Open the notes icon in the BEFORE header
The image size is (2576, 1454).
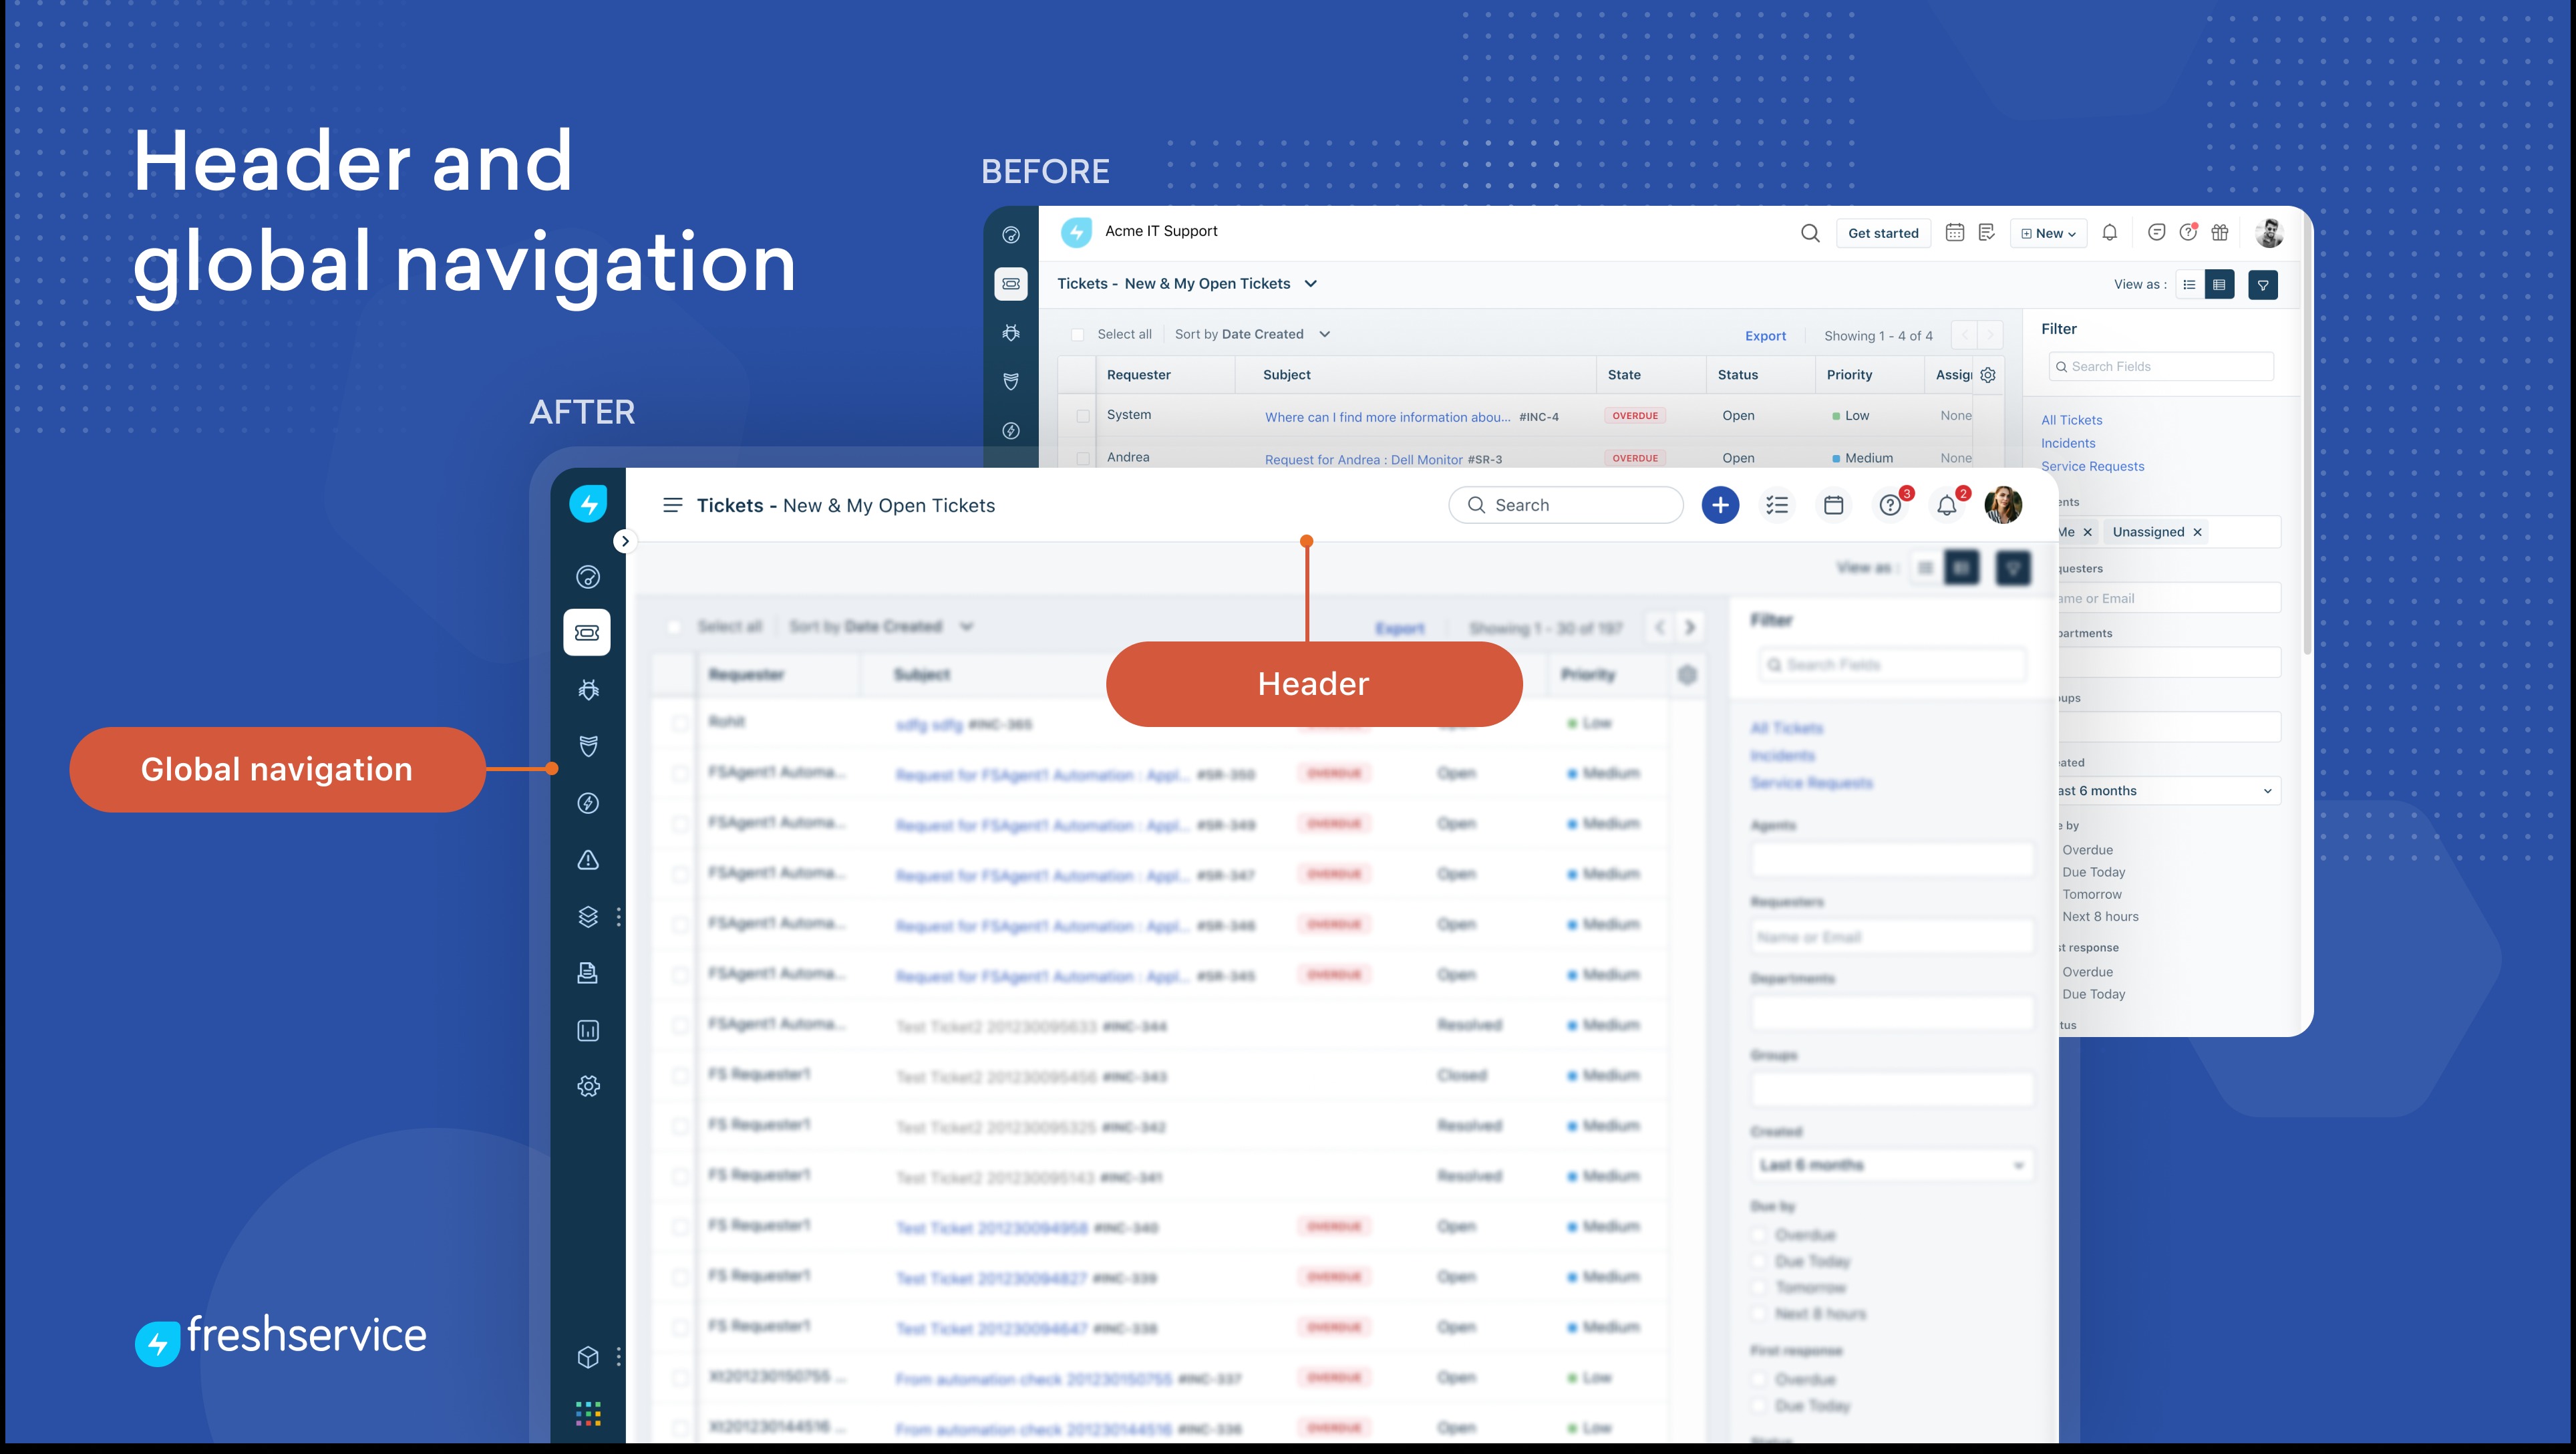(x=1987, y=232)
